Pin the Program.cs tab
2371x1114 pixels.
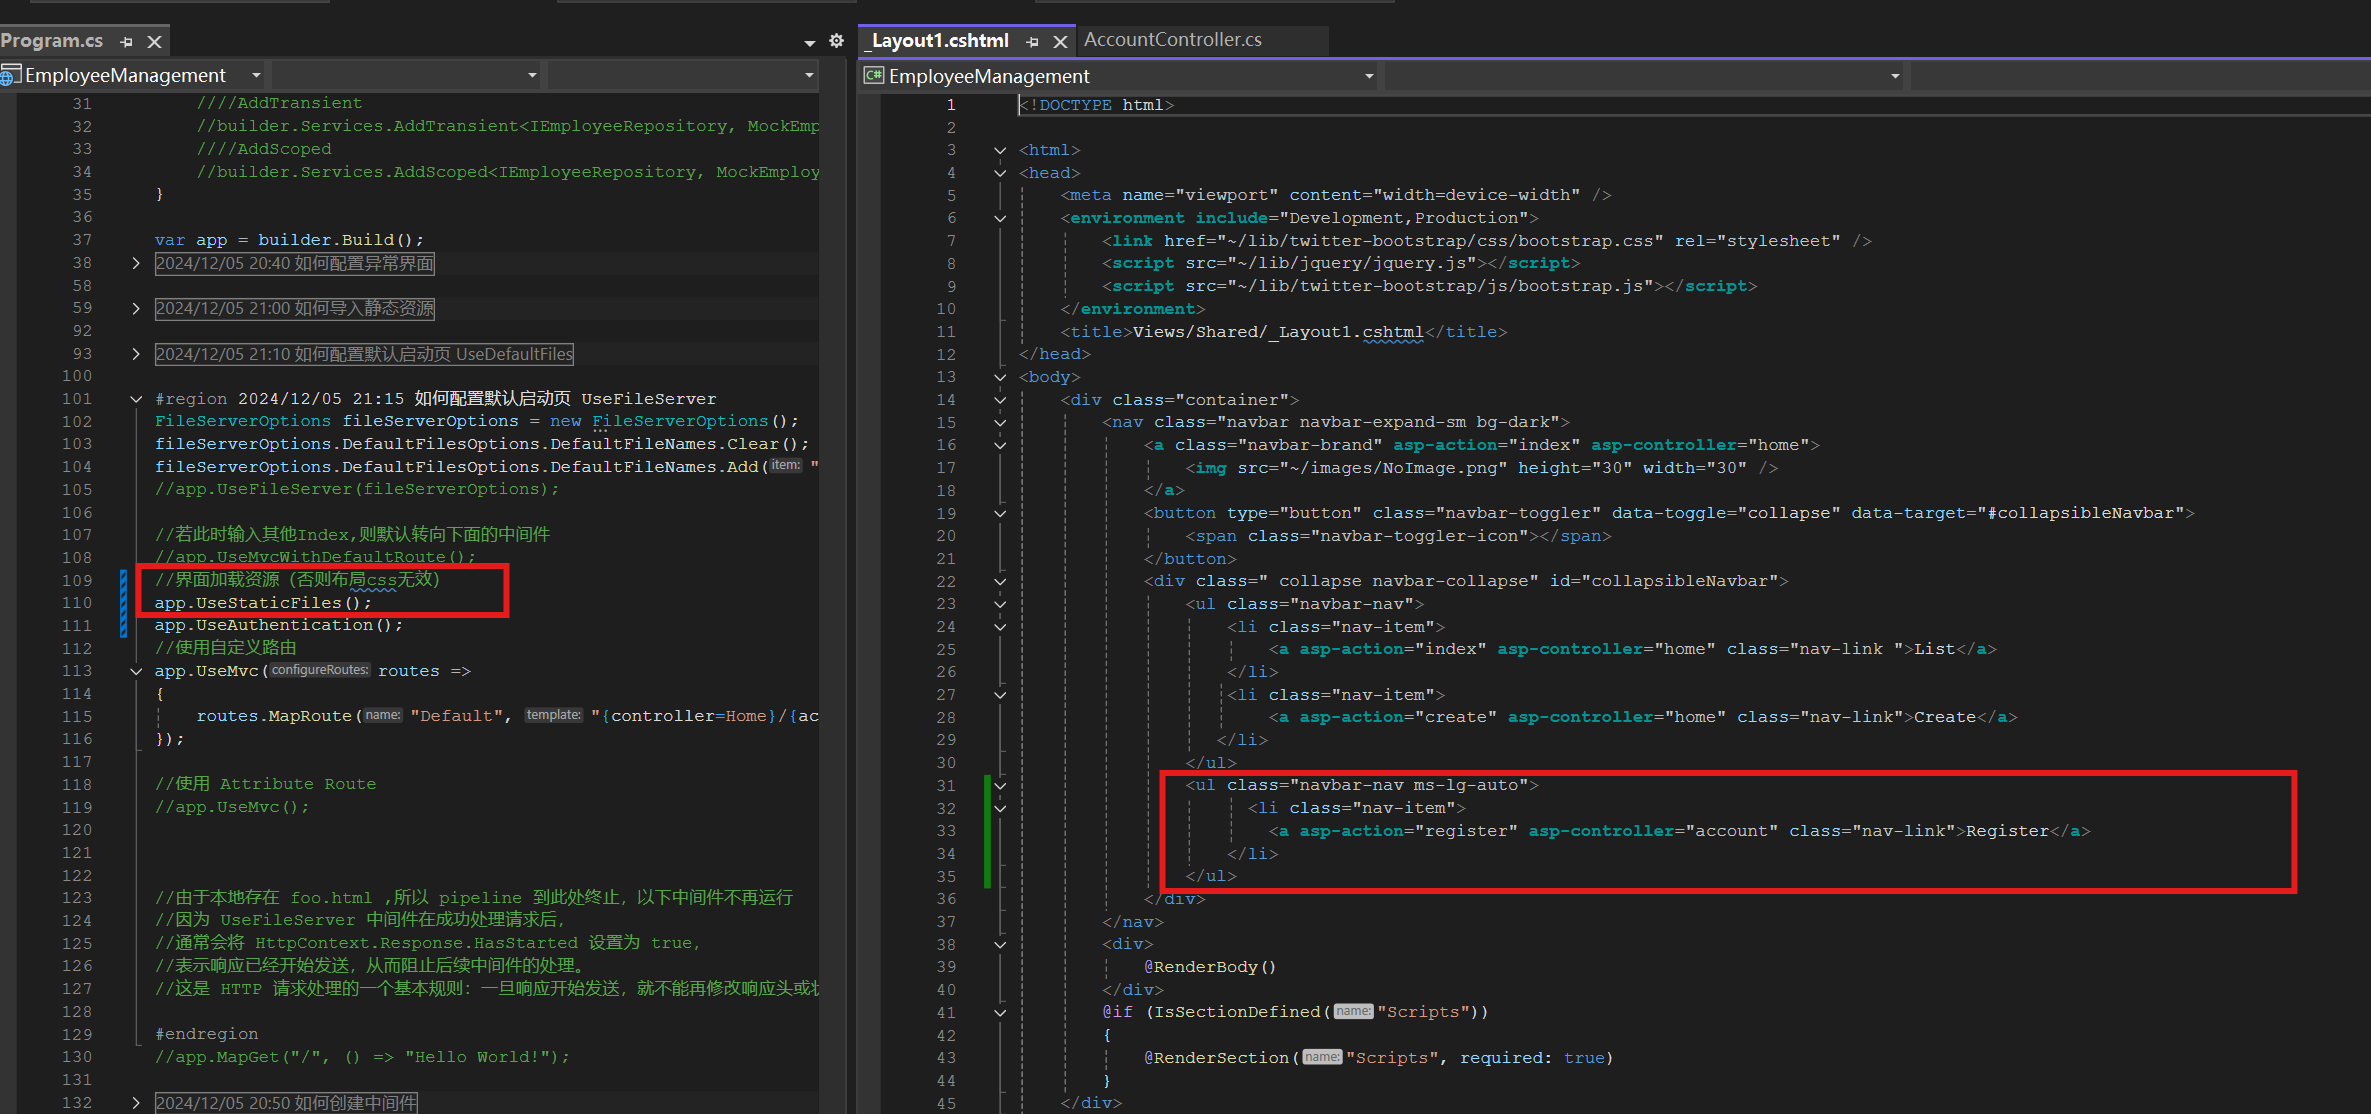click(126, 42)
